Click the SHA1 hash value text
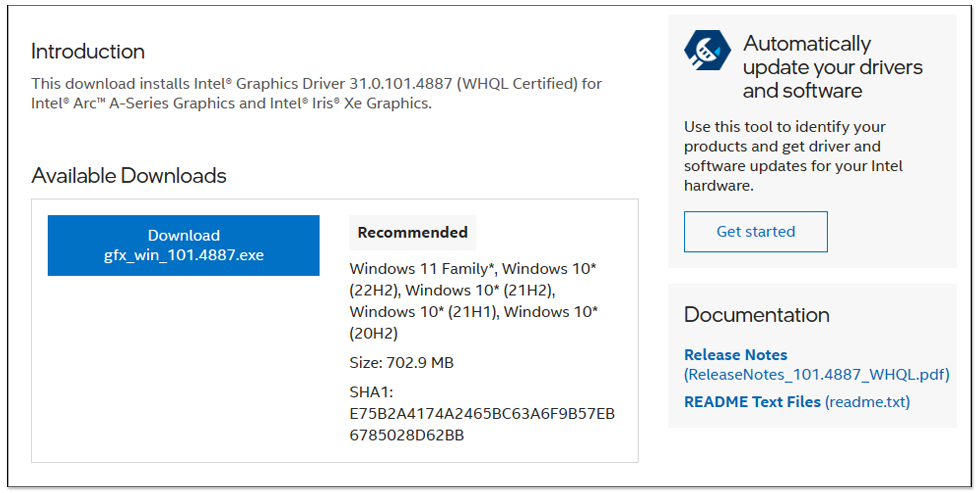 click(x=482, y=424)
